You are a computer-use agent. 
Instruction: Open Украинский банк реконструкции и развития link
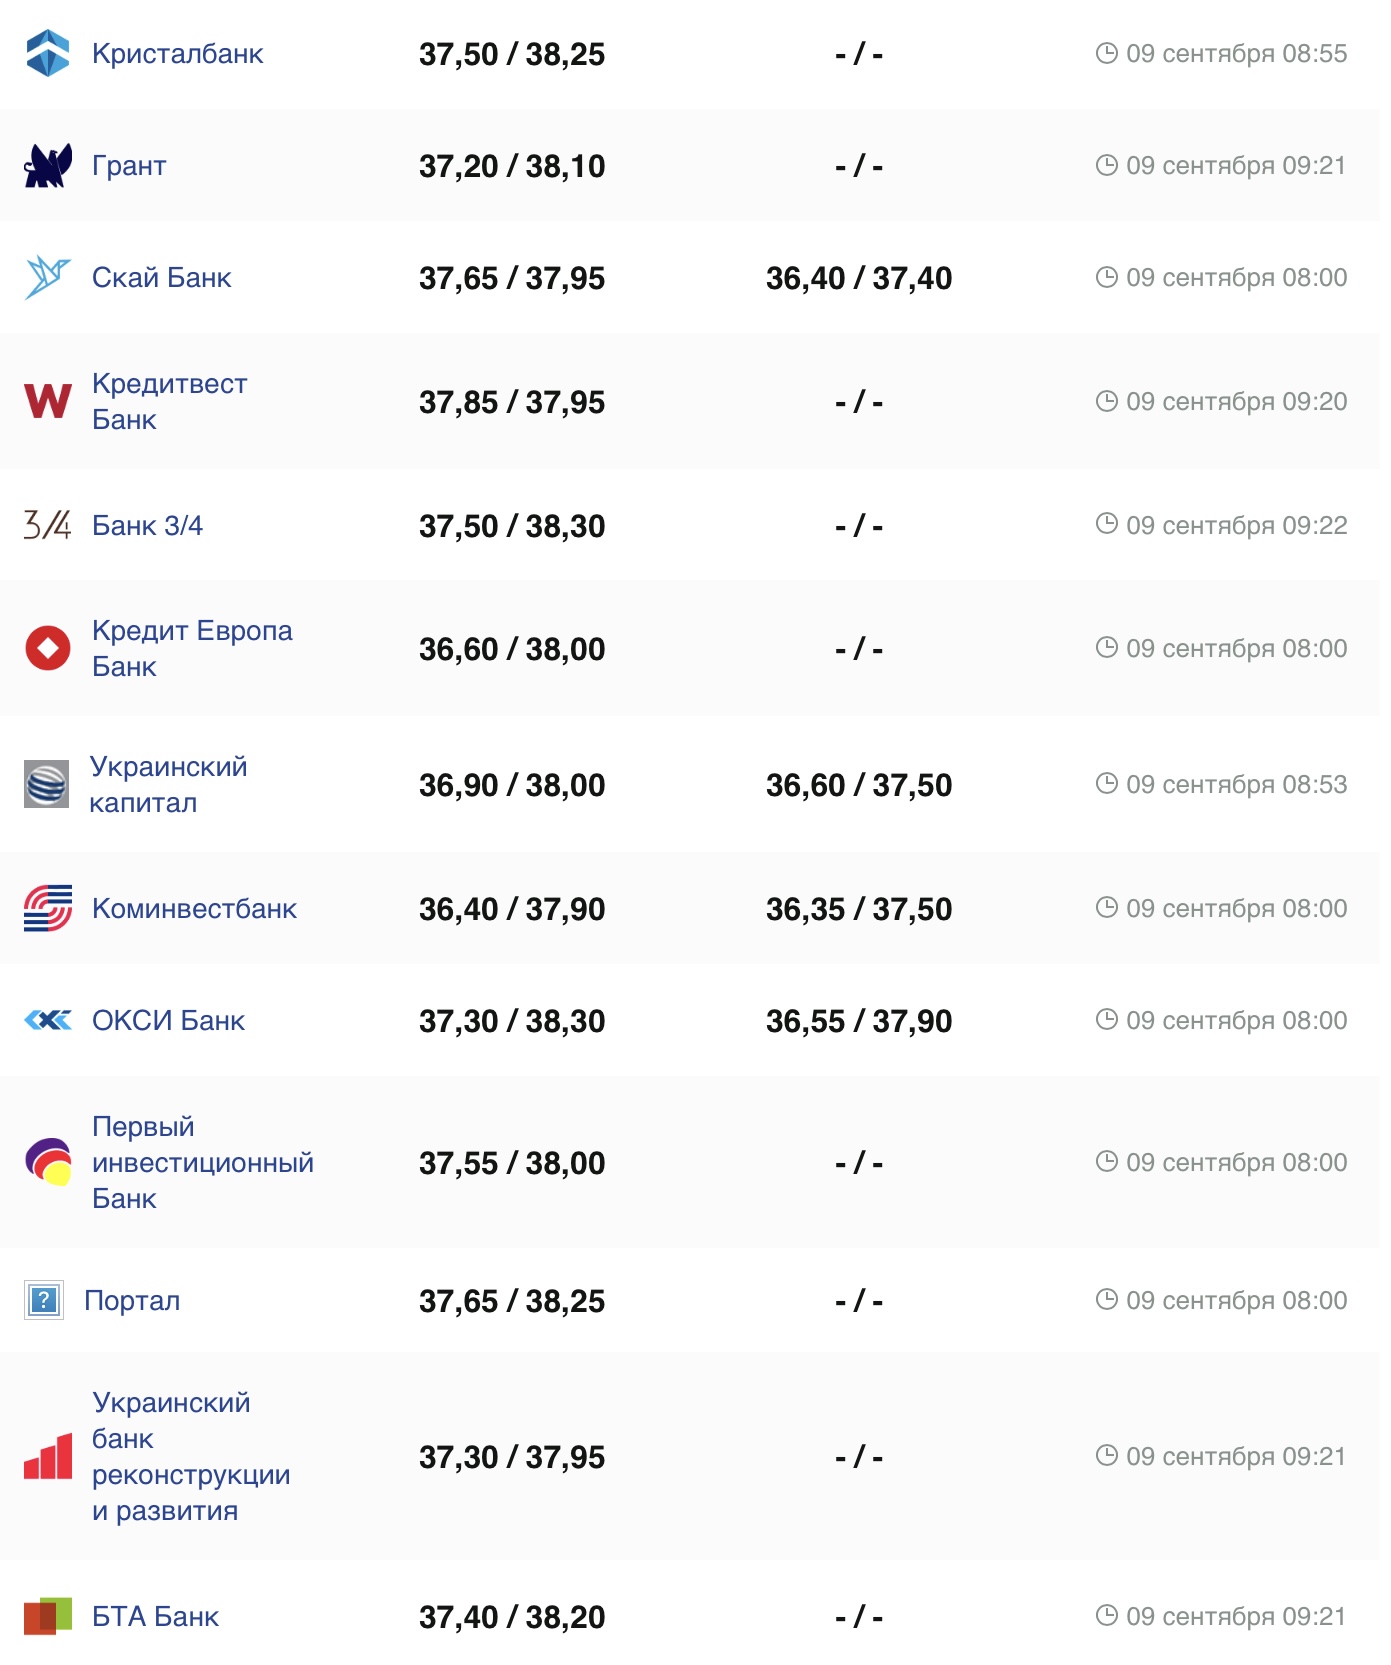point(190,1456)
